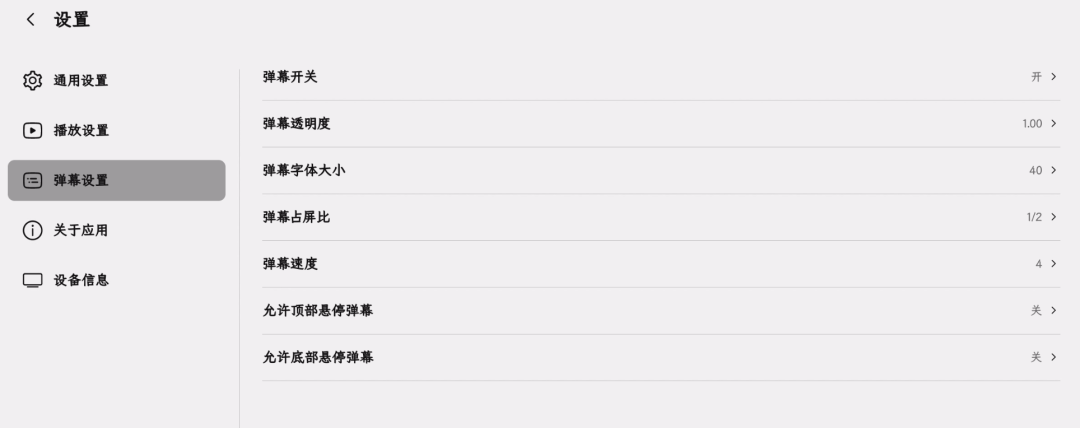The image size is (1080, 428).
Task: Open 弹幕速度 value 4 selector
Action: (x=1045, y=264)
